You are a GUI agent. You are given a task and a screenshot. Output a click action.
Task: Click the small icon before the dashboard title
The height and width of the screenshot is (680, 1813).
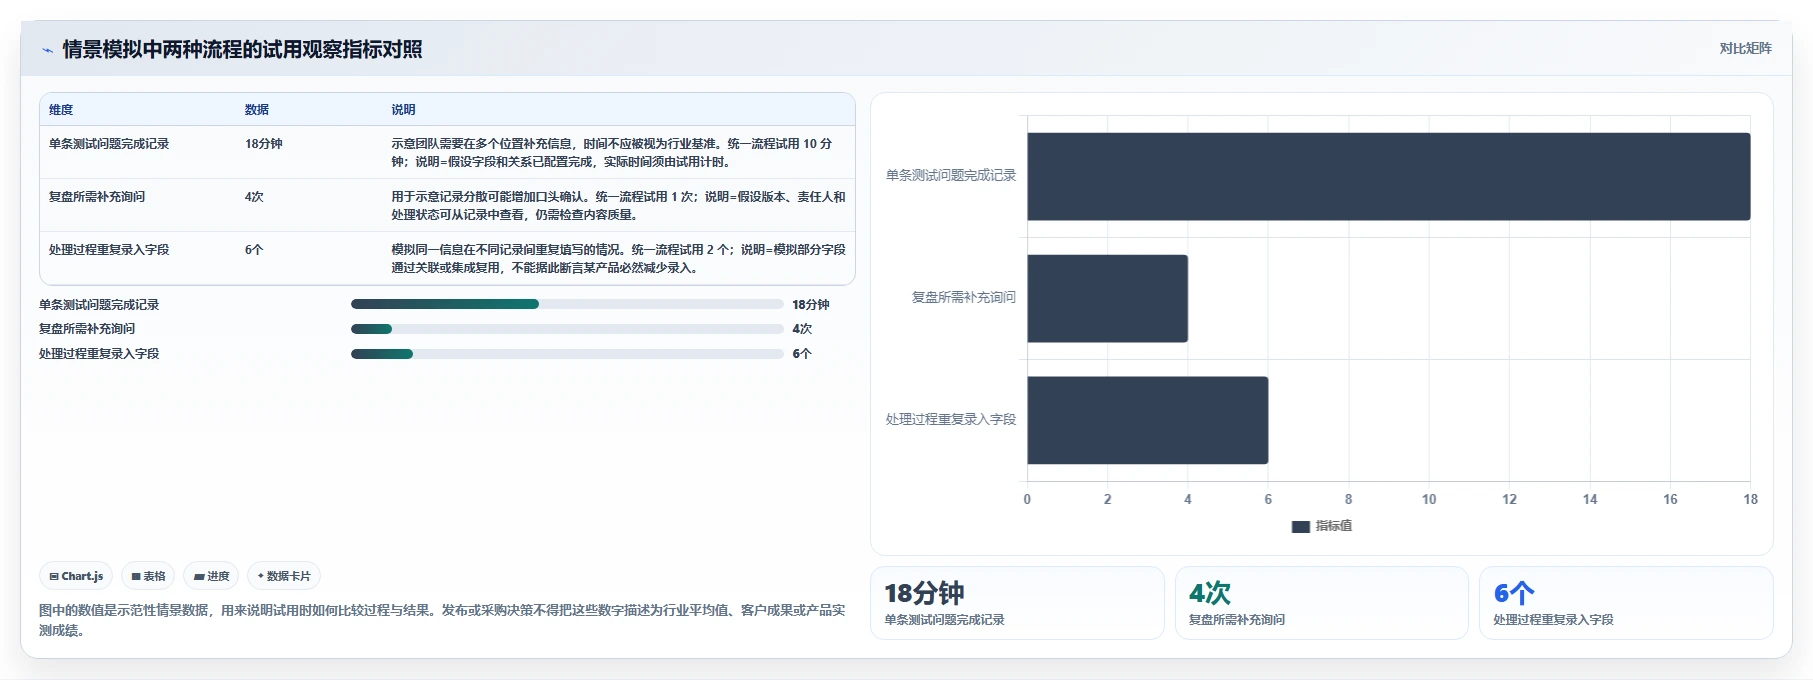click(47, 50)
